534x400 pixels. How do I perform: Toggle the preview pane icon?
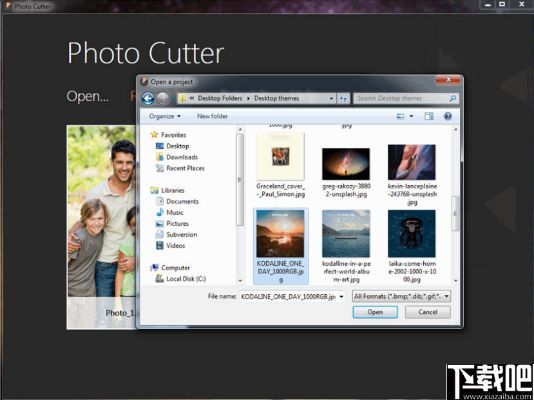429,116
